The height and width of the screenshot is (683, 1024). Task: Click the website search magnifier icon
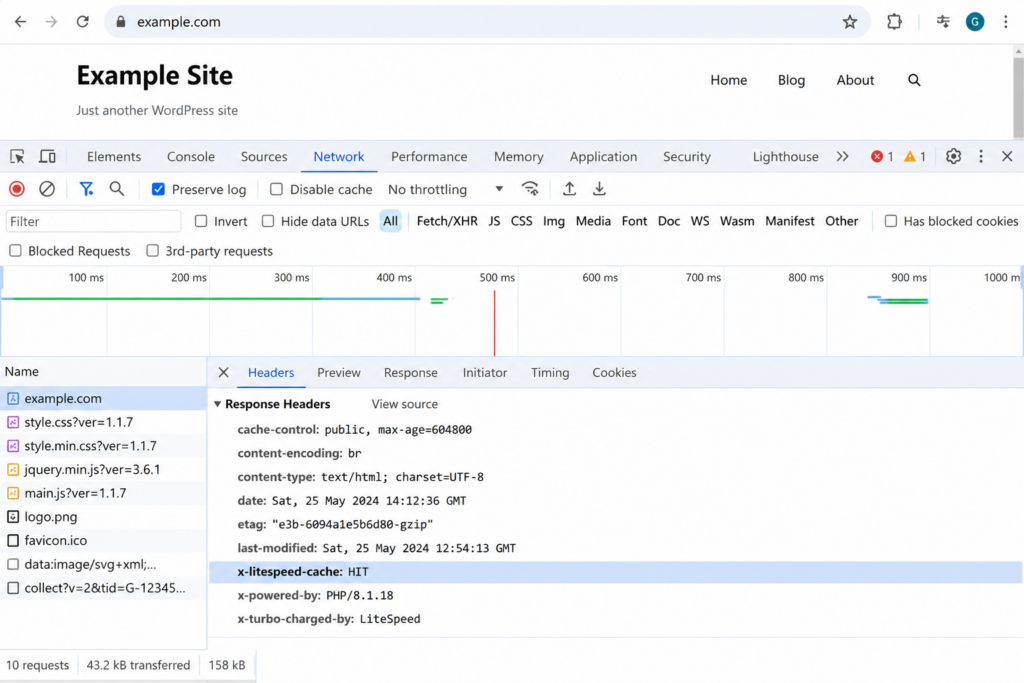point(914,80)
